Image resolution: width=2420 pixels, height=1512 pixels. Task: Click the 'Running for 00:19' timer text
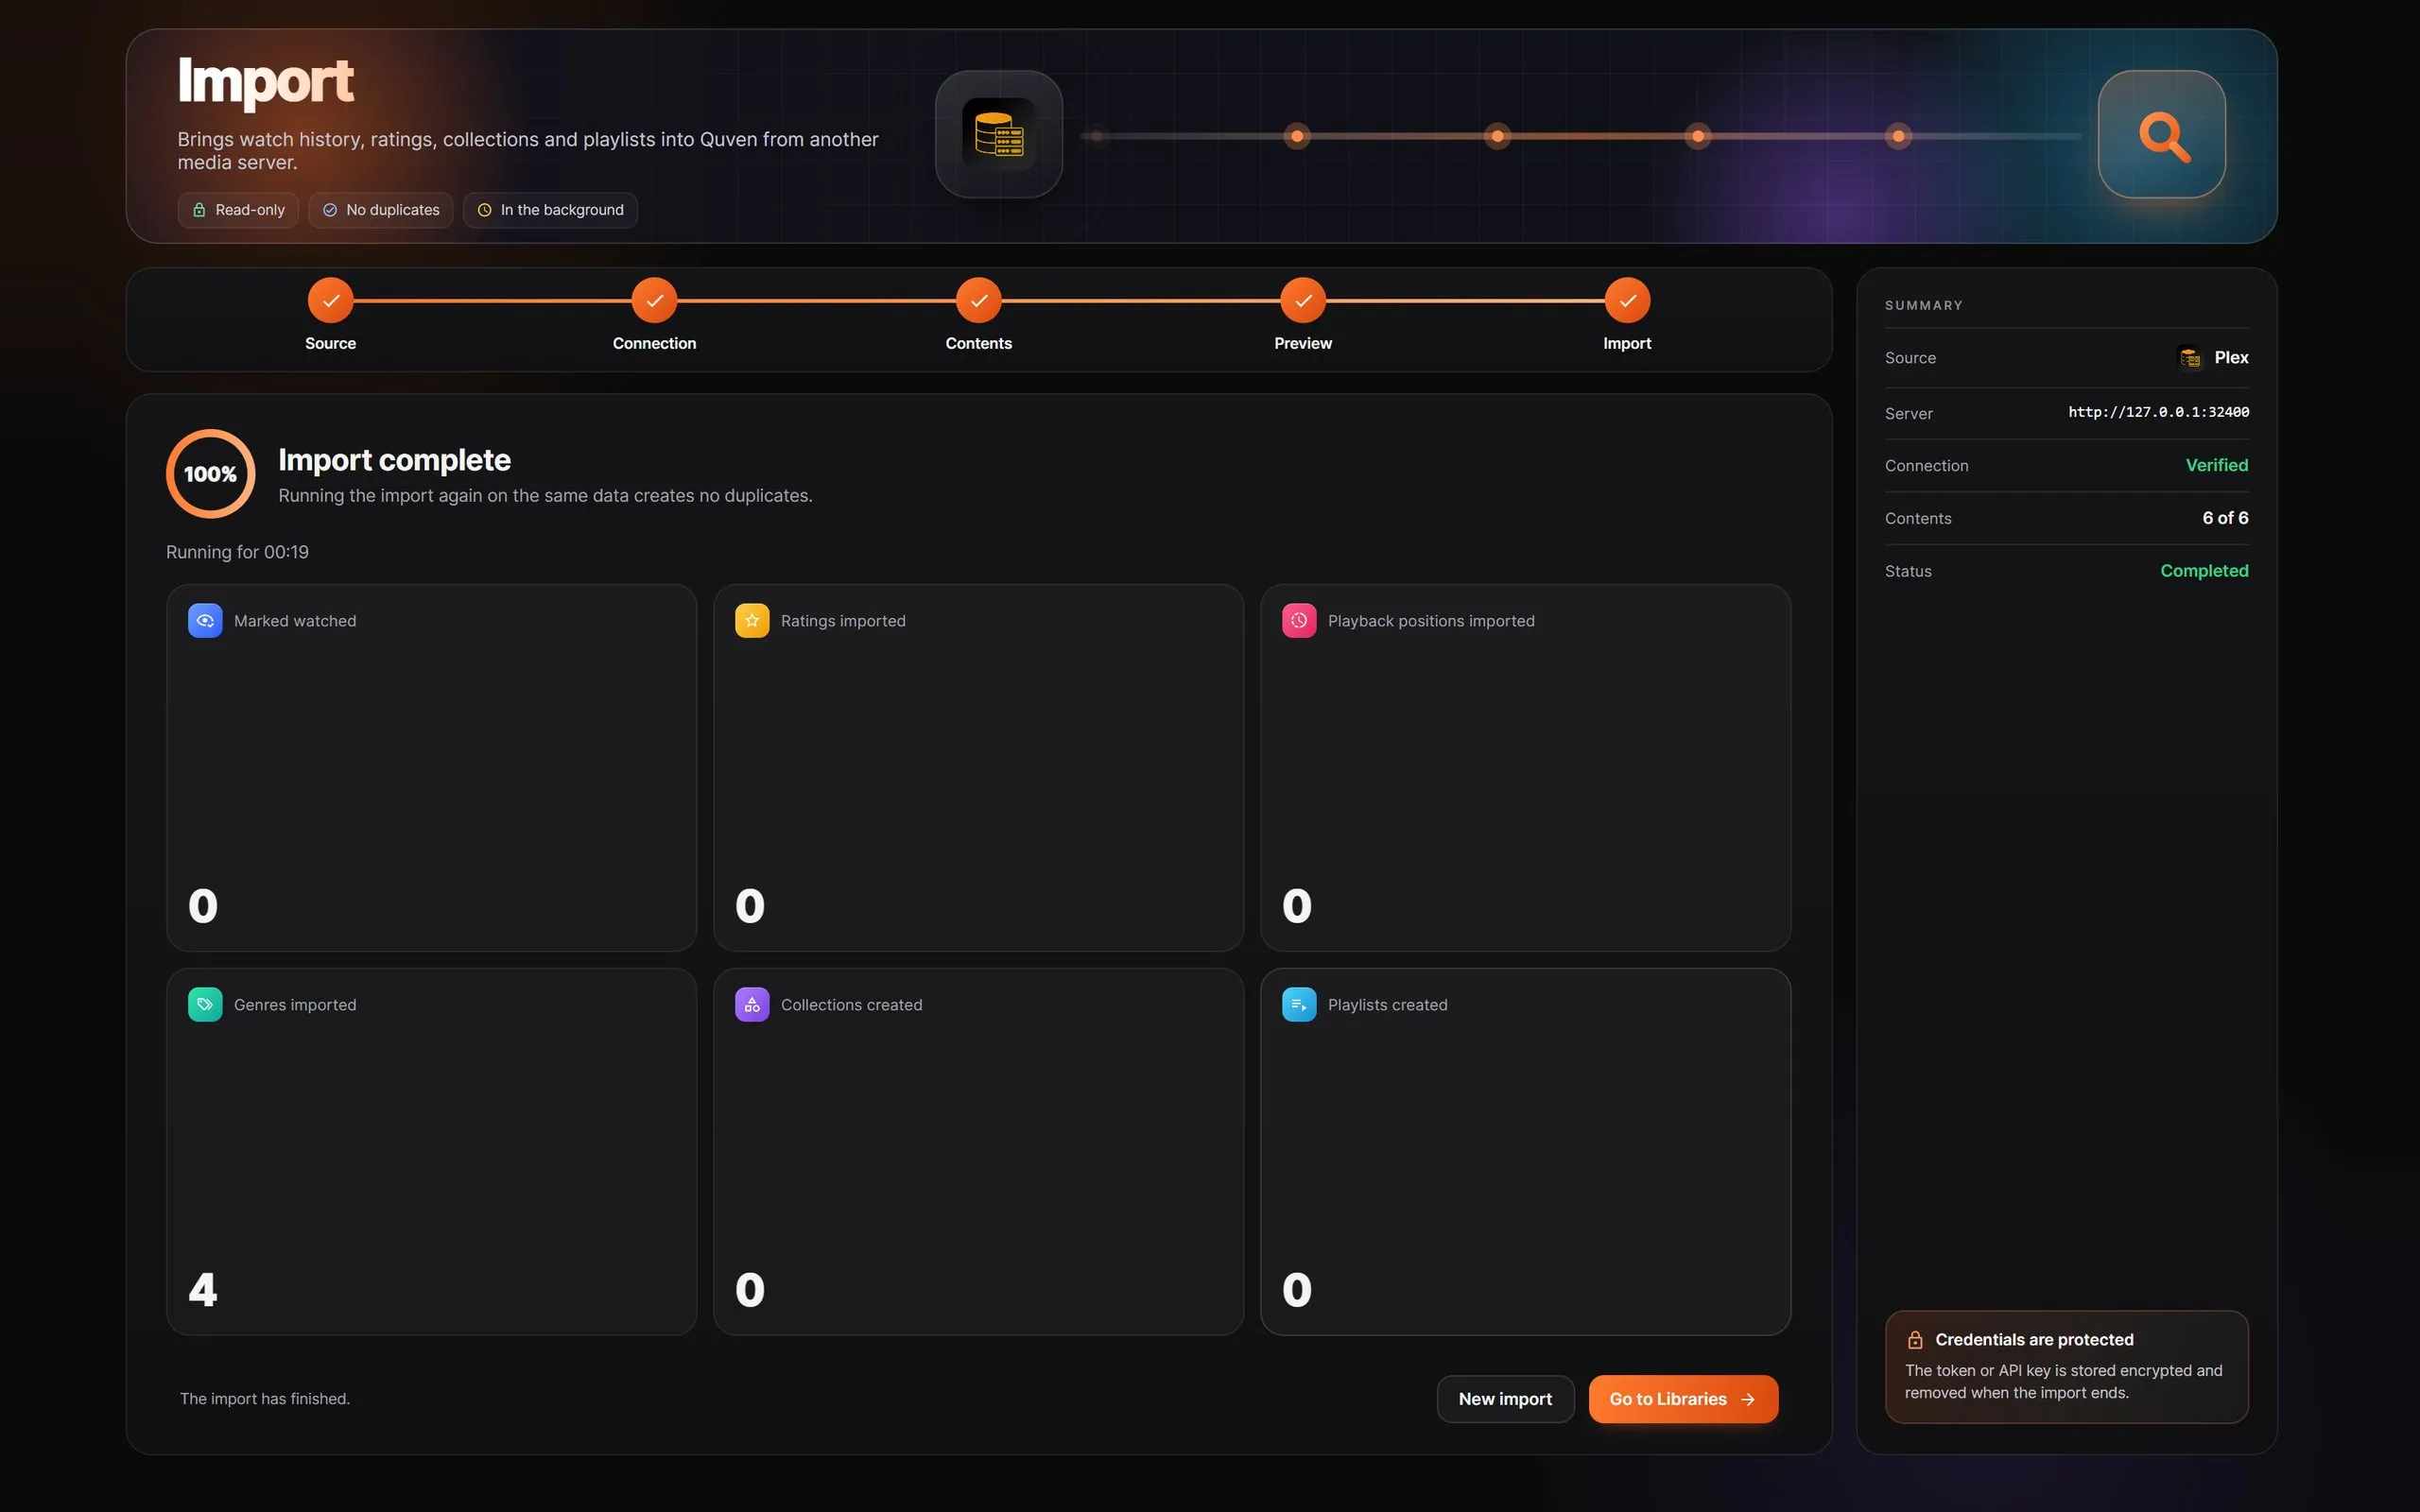click(x=237, y=552)
